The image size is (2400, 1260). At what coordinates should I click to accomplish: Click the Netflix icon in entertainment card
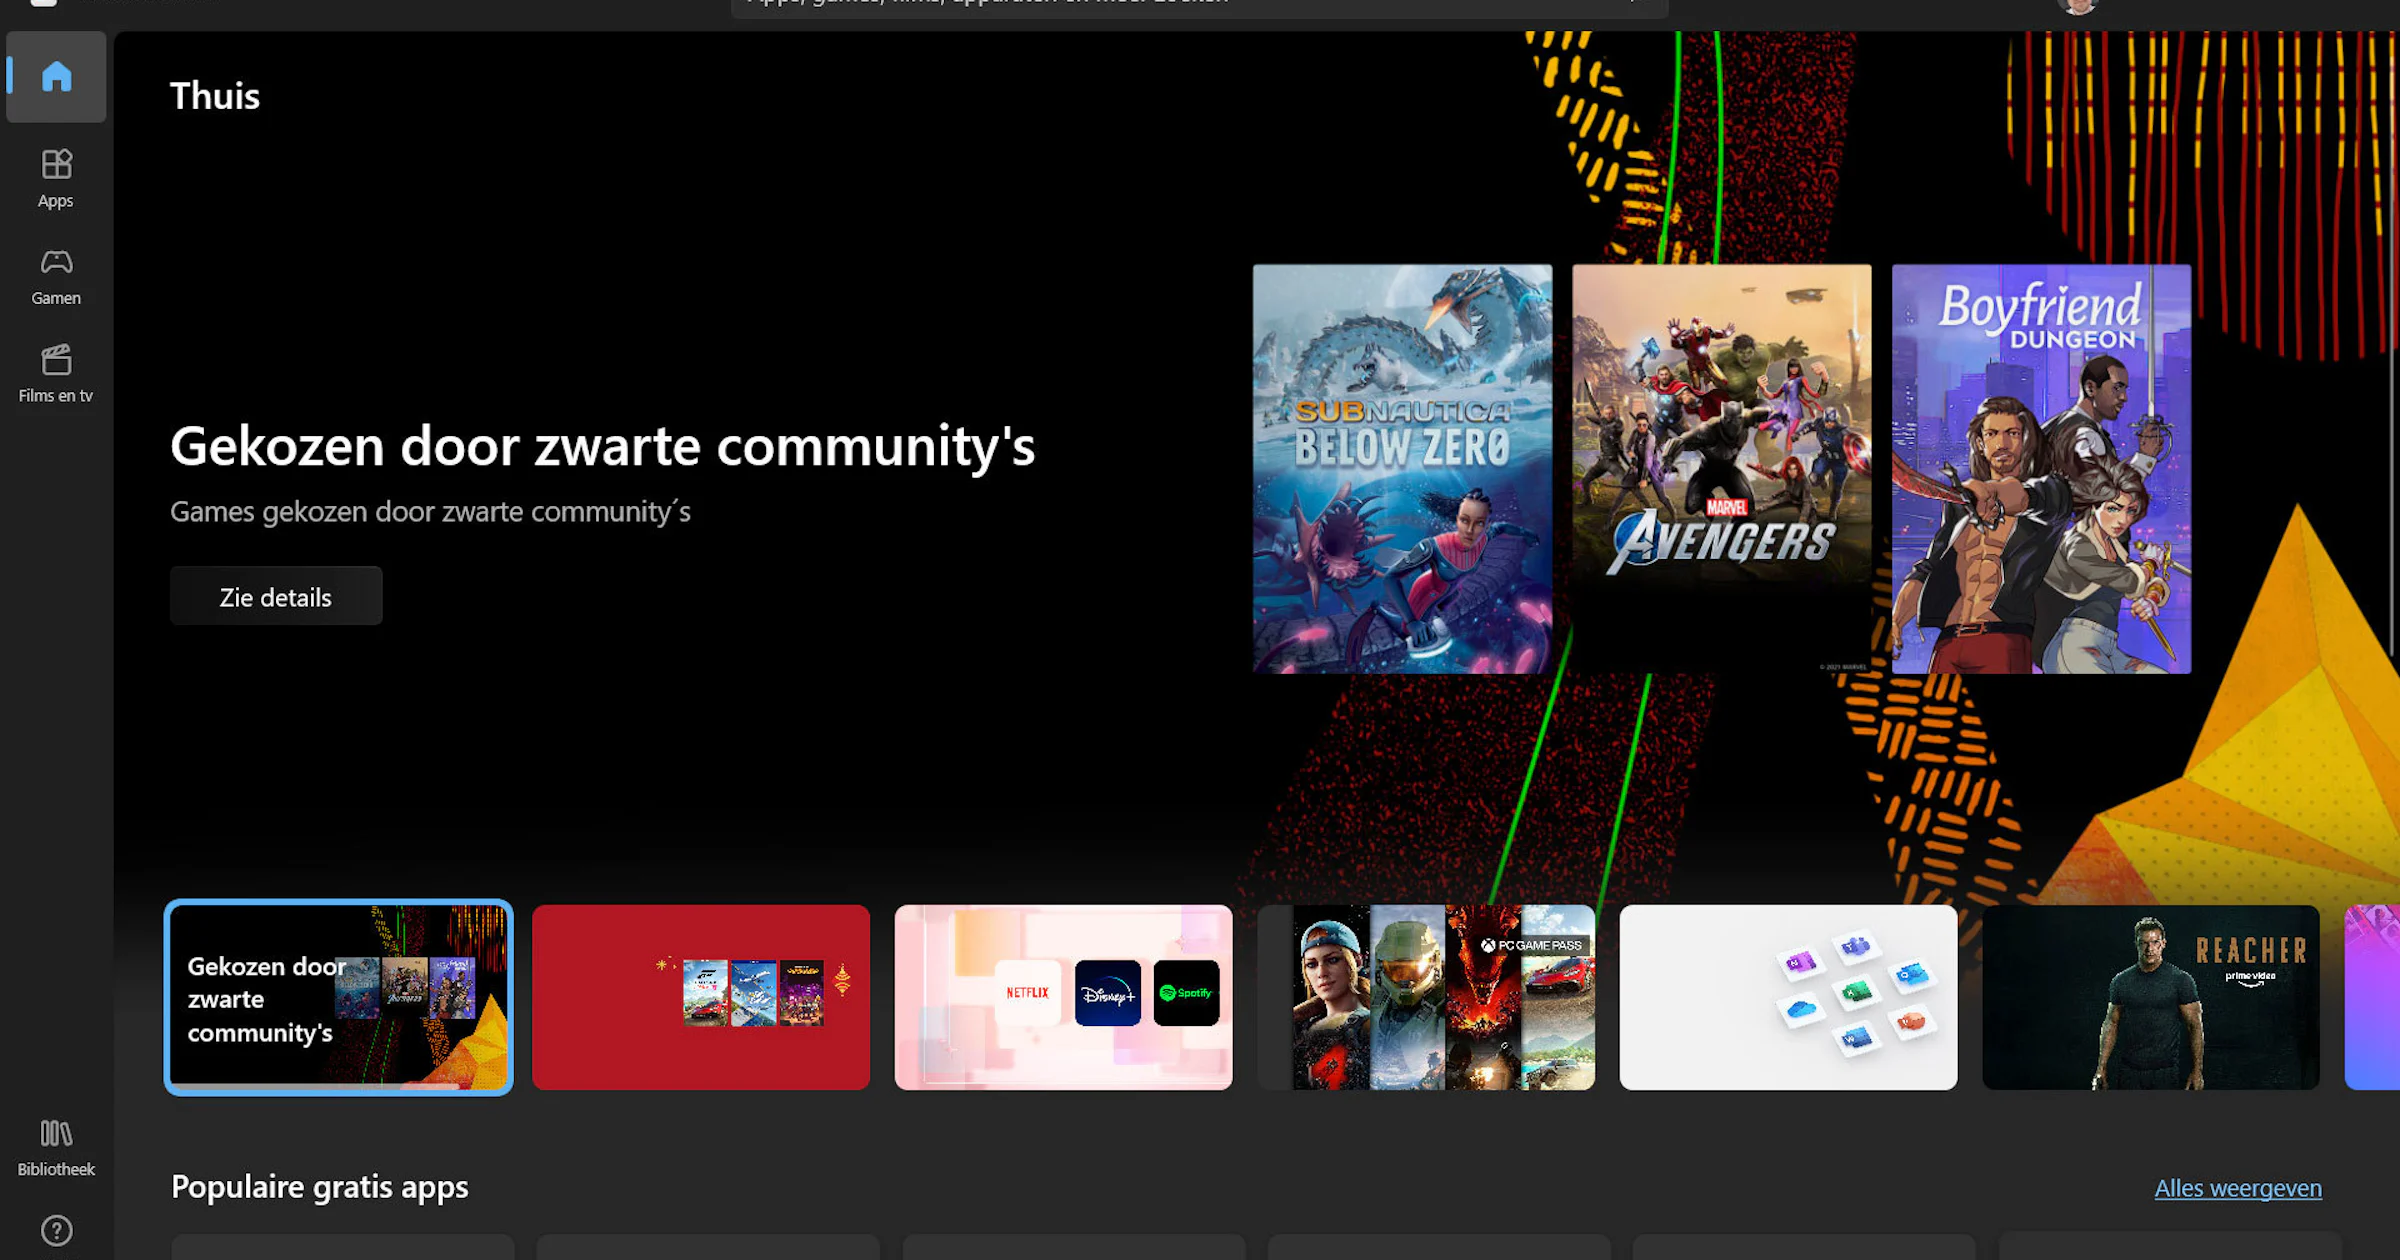pyautogui.click(x=1027, y=992)
